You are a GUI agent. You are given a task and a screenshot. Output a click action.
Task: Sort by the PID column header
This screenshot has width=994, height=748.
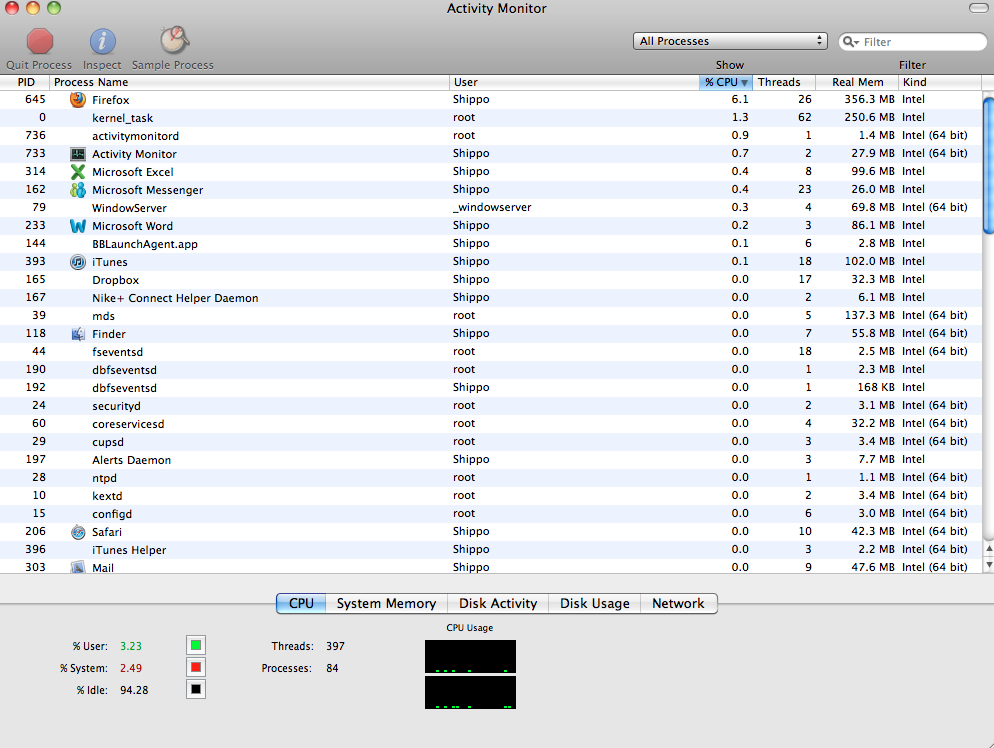tap(25, 82)
